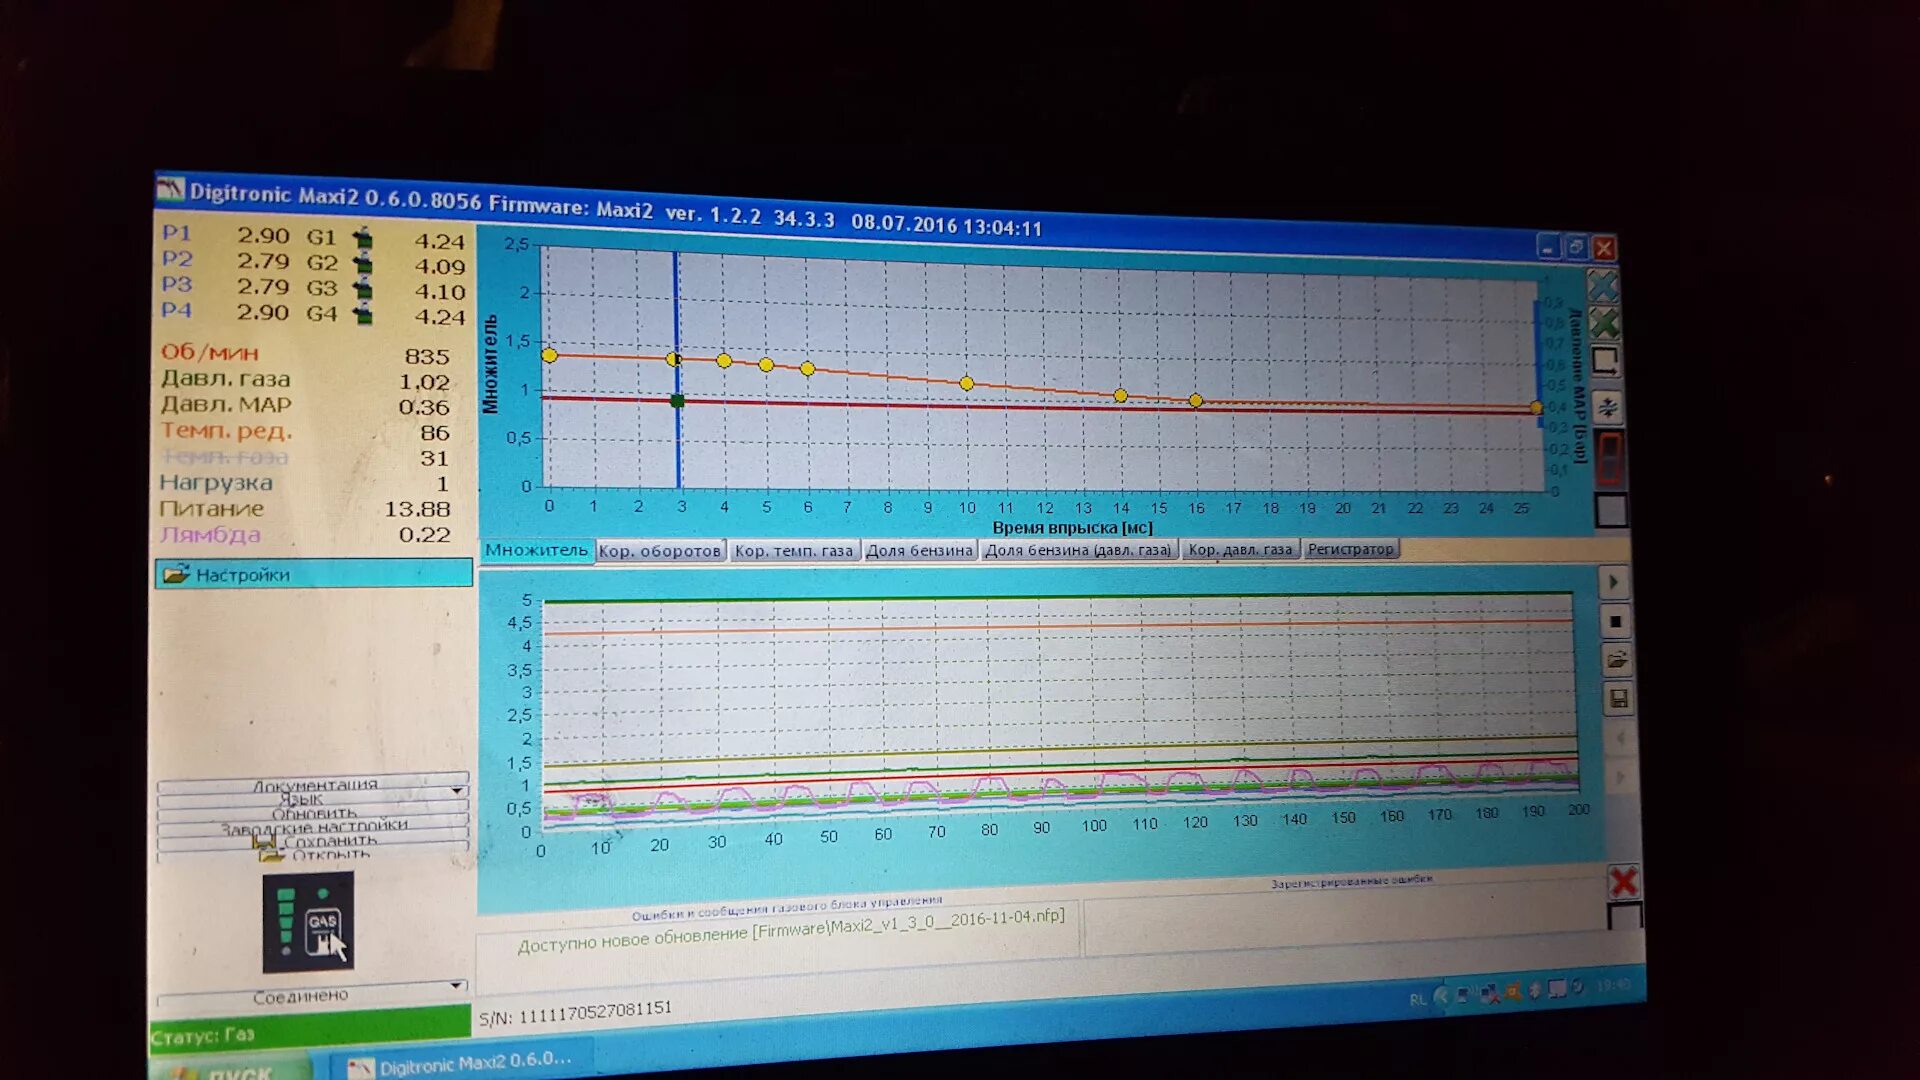Select the Доля бензина tab

coord(919,551)
